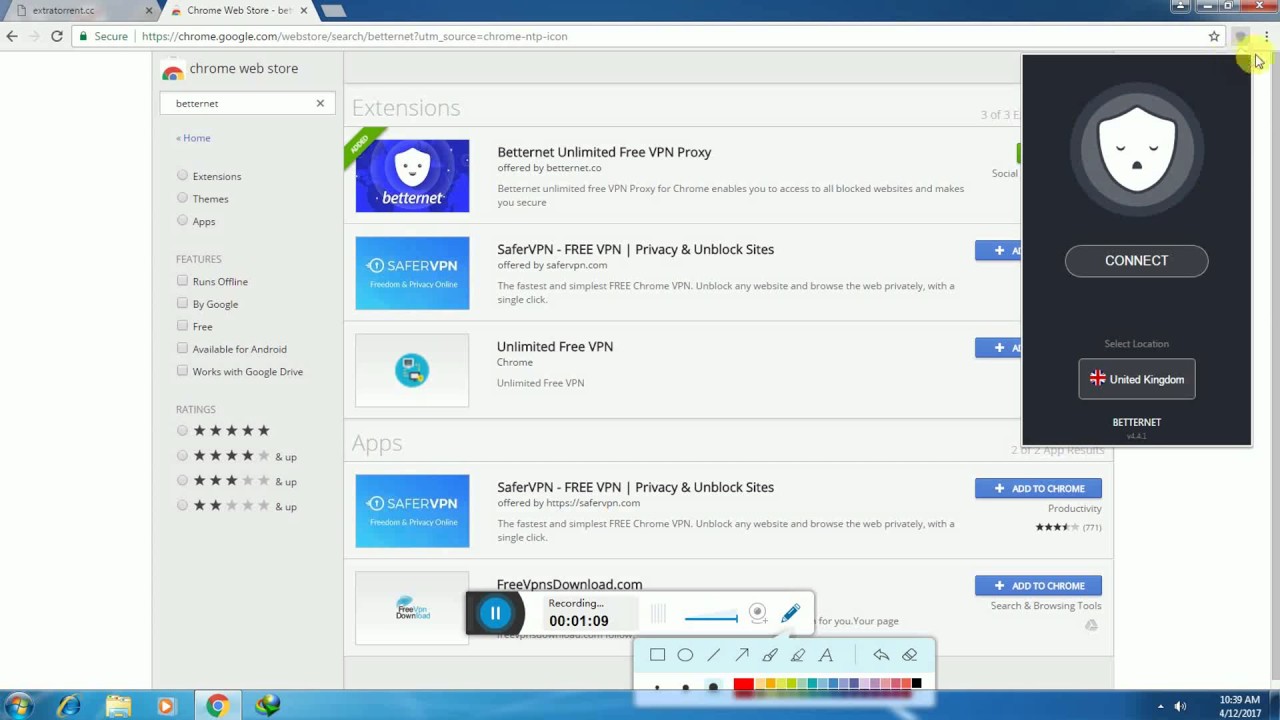
Task: Switch to the Chrome Web Store tab
Action: click(238, 10)
